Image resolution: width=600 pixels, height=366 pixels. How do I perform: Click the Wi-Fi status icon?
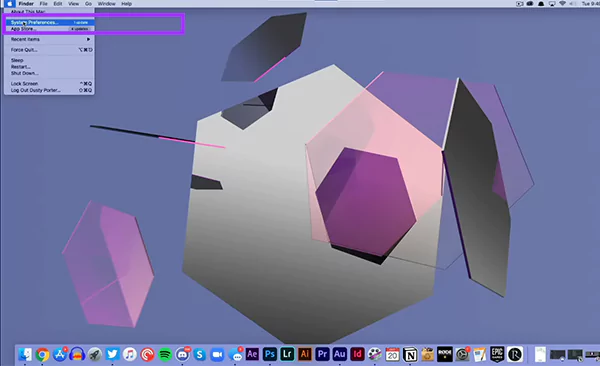coord(562,3)
